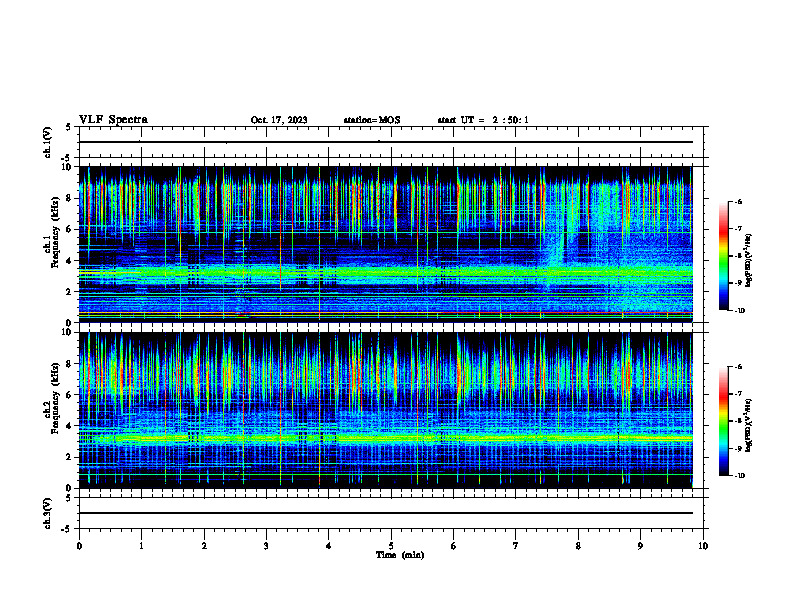
Task: Click the ch.1 "Frequency (kHz)" axis label
Action: pos(55,232)
